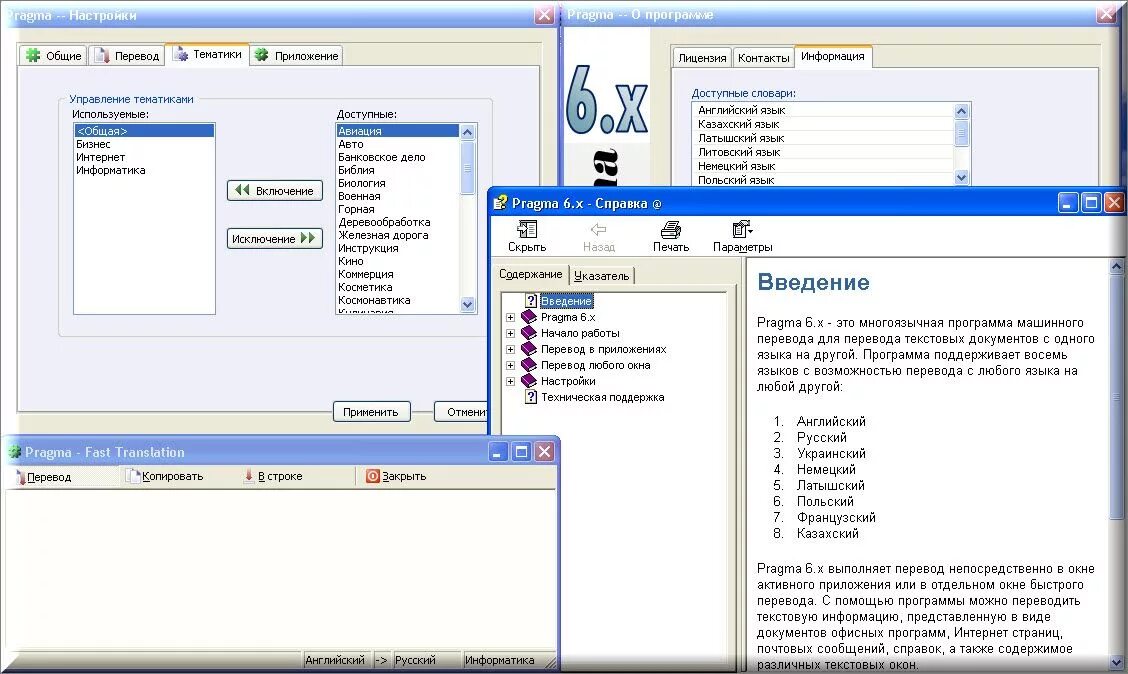The width and height of the screenshot is (1128, 674).
Task: Expand 'Перевод в приложениях' tree node
Action: [x=510, y=350]
